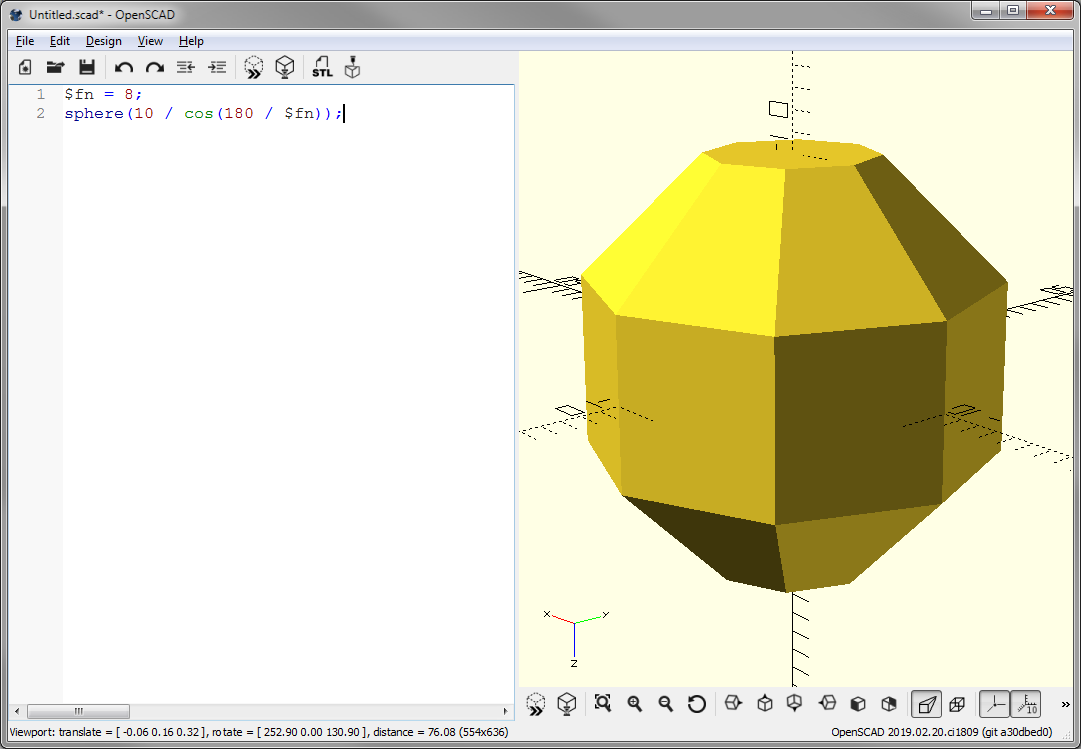Image resolution: width=1081 pixels, height=749 pixels.
Task: Click on line 2 sphere code
Action: click(200, 114)
